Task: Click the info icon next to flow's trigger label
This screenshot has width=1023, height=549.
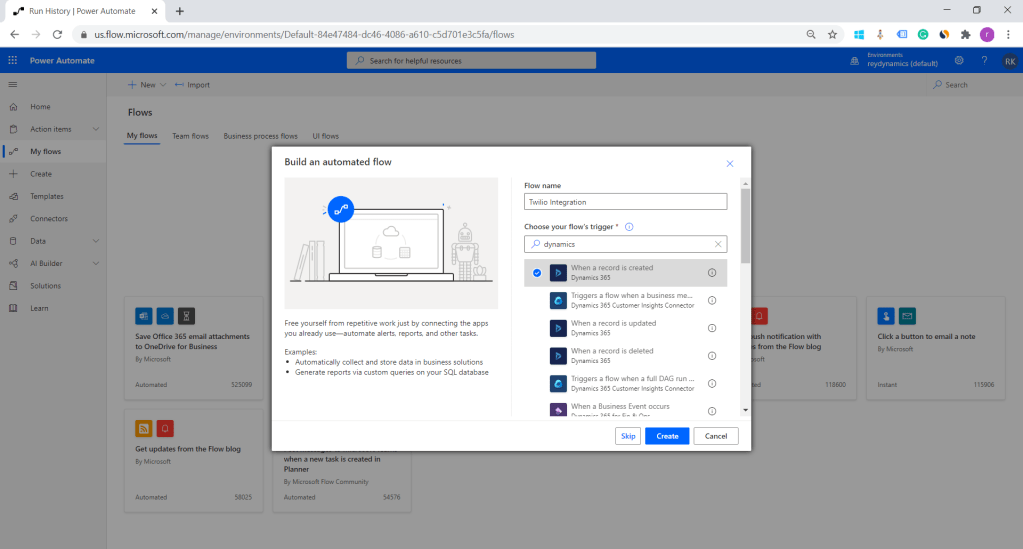Action: pos(629,227)
